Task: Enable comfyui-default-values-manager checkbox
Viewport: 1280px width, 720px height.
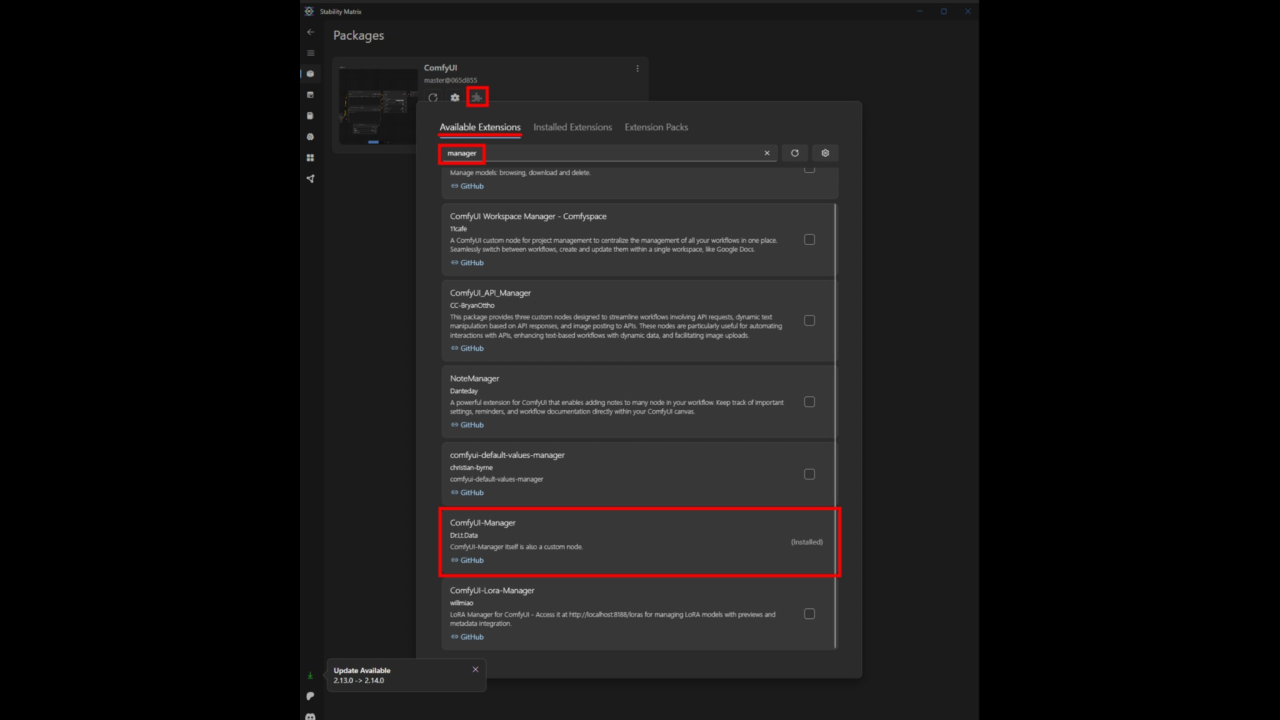Action: pos(809,474)
